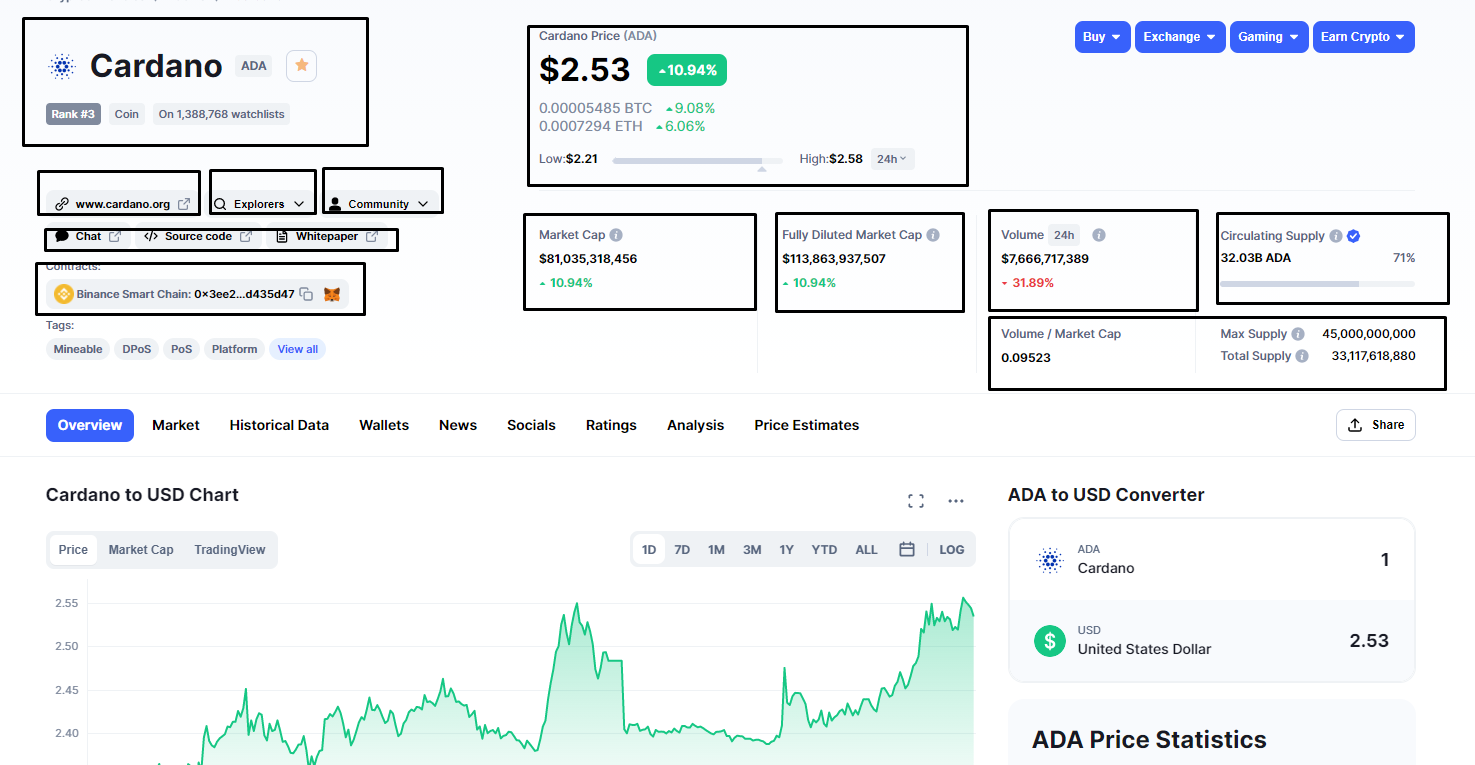The height and width of the screenshot is (765, 1475).
Task: Click the verified badge beside Circulating Supply
Action: 1353,236
